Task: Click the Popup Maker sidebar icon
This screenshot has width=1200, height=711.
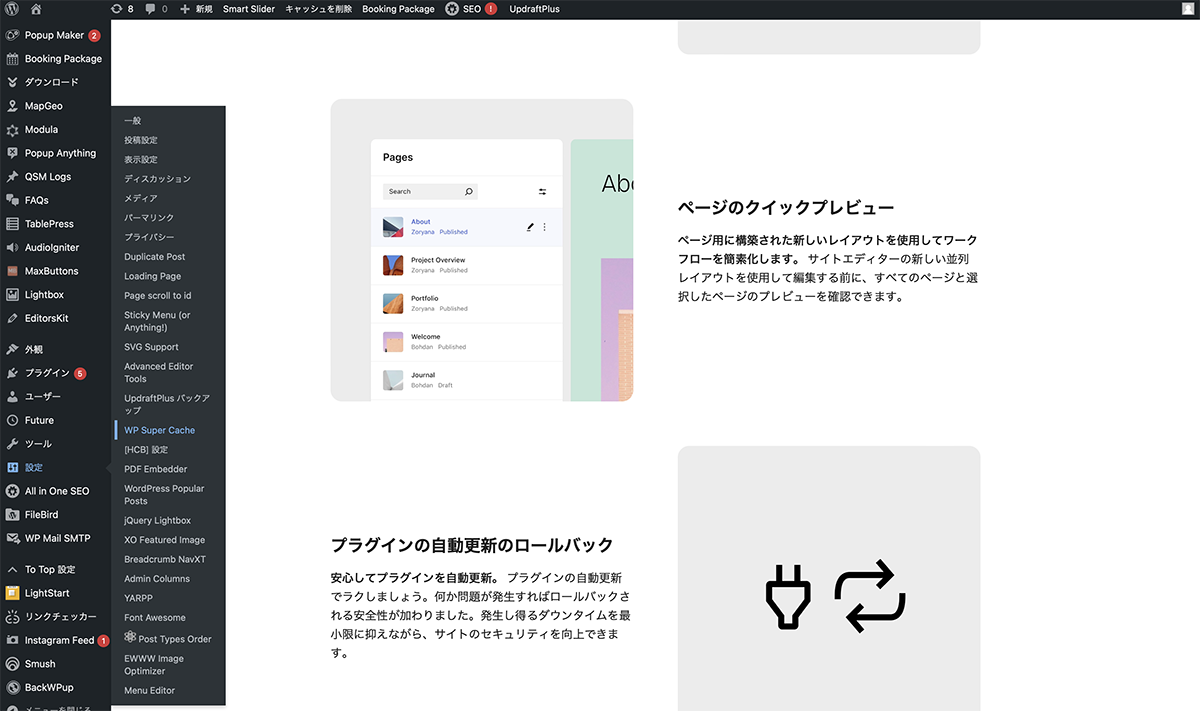Action: (12, 35)
